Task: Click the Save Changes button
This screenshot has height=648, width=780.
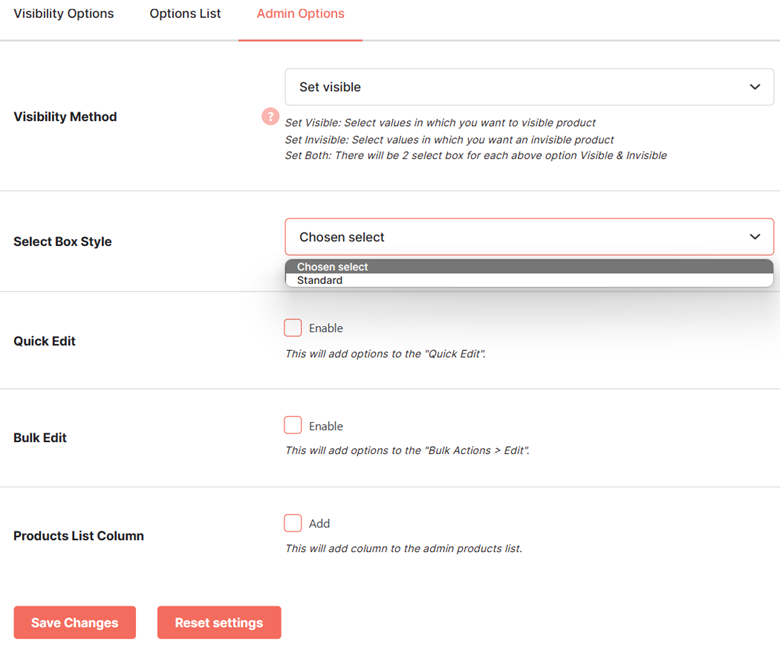Action: tap(75, 622)
